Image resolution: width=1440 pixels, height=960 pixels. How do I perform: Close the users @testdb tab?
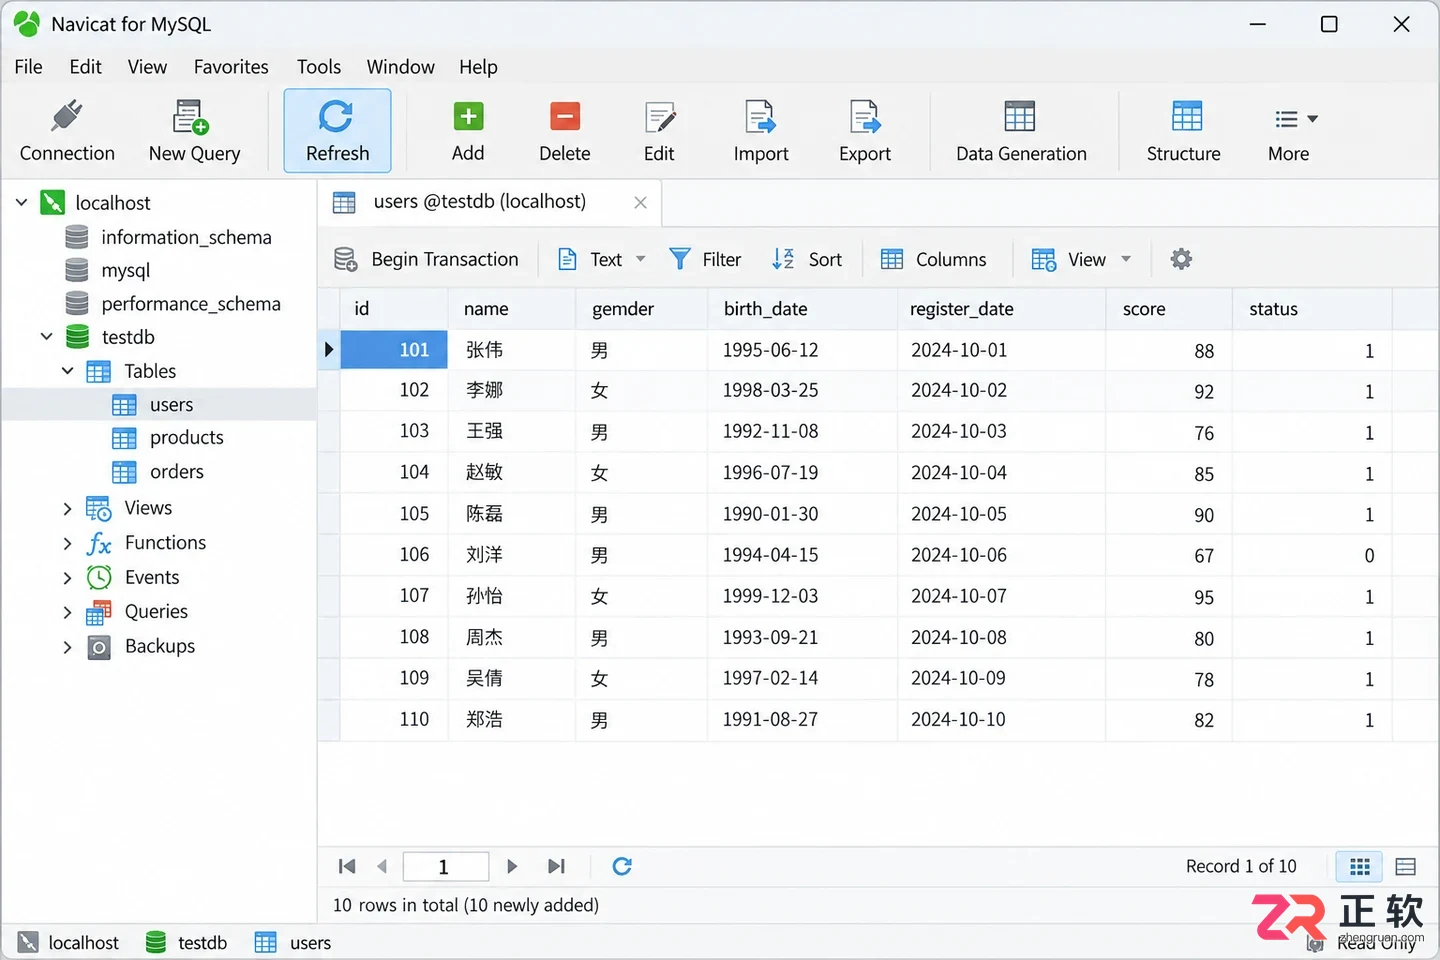pos(640,202)
